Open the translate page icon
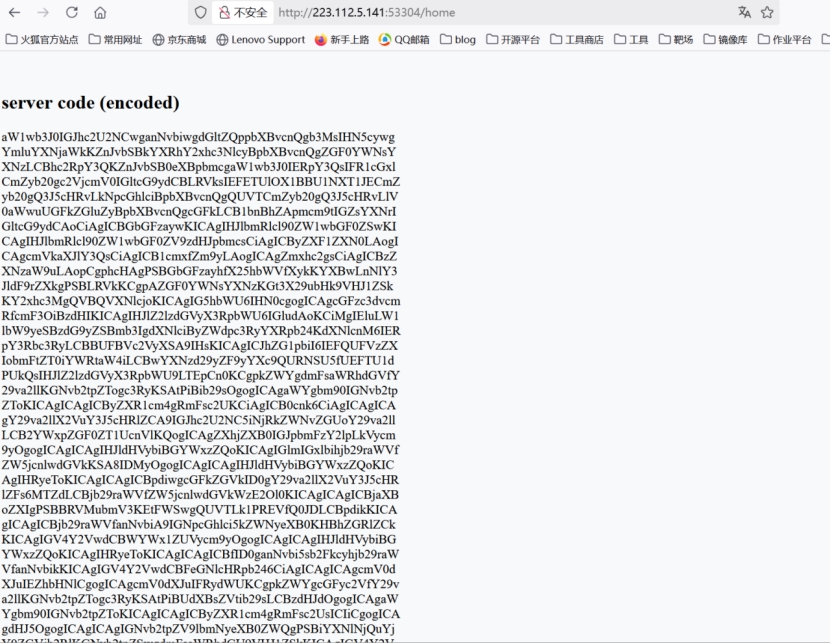Screen dimensions: 831x644 coord(744,12)
